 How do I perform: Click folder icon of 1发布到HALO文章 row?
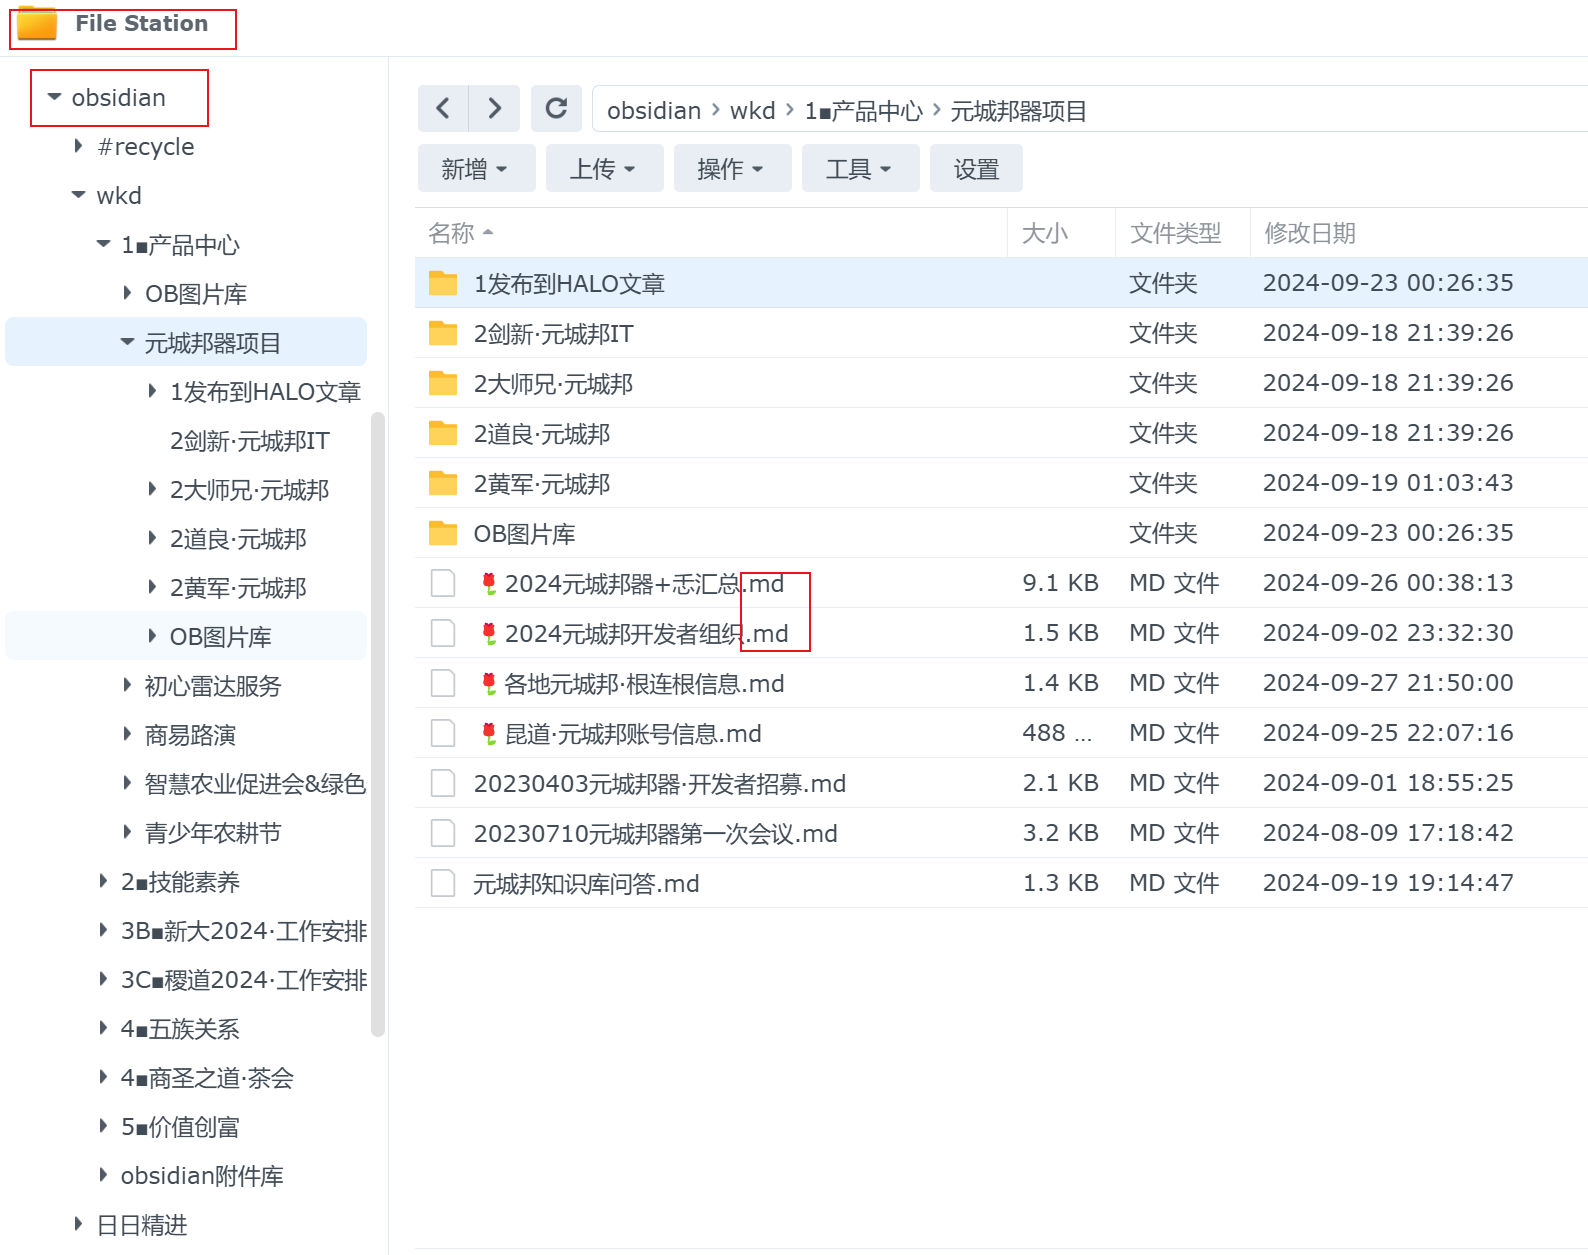(x=443, y=283)
